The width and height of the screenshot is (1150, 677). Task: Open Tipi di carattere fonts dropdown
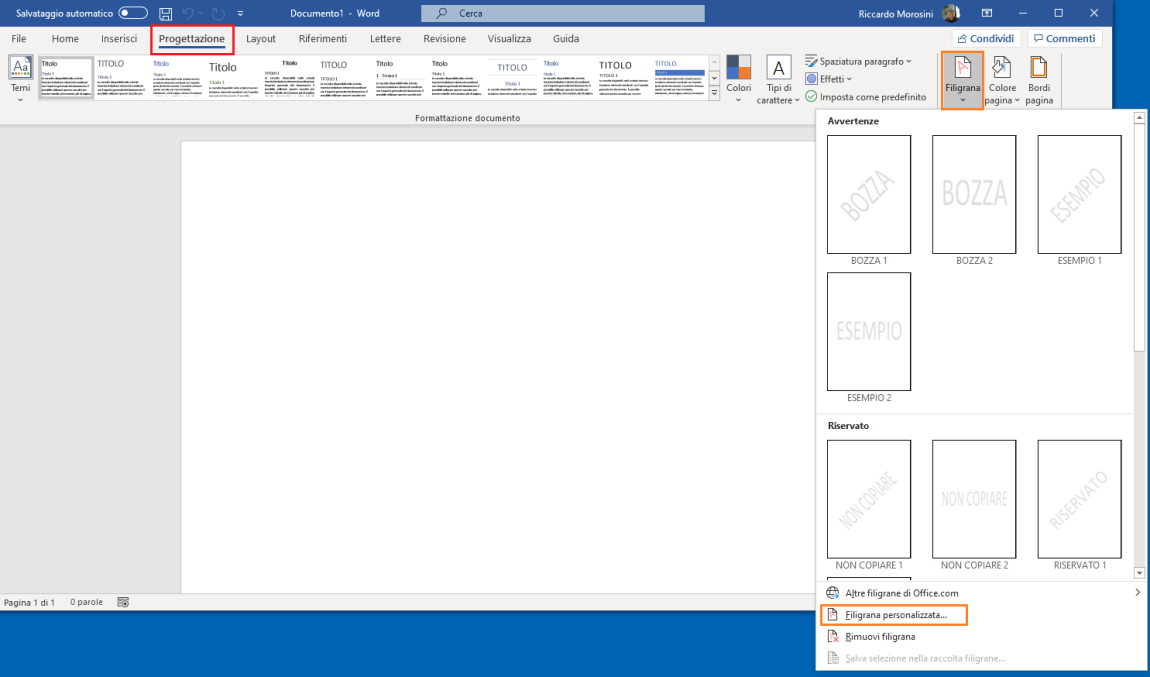point(778,80)
